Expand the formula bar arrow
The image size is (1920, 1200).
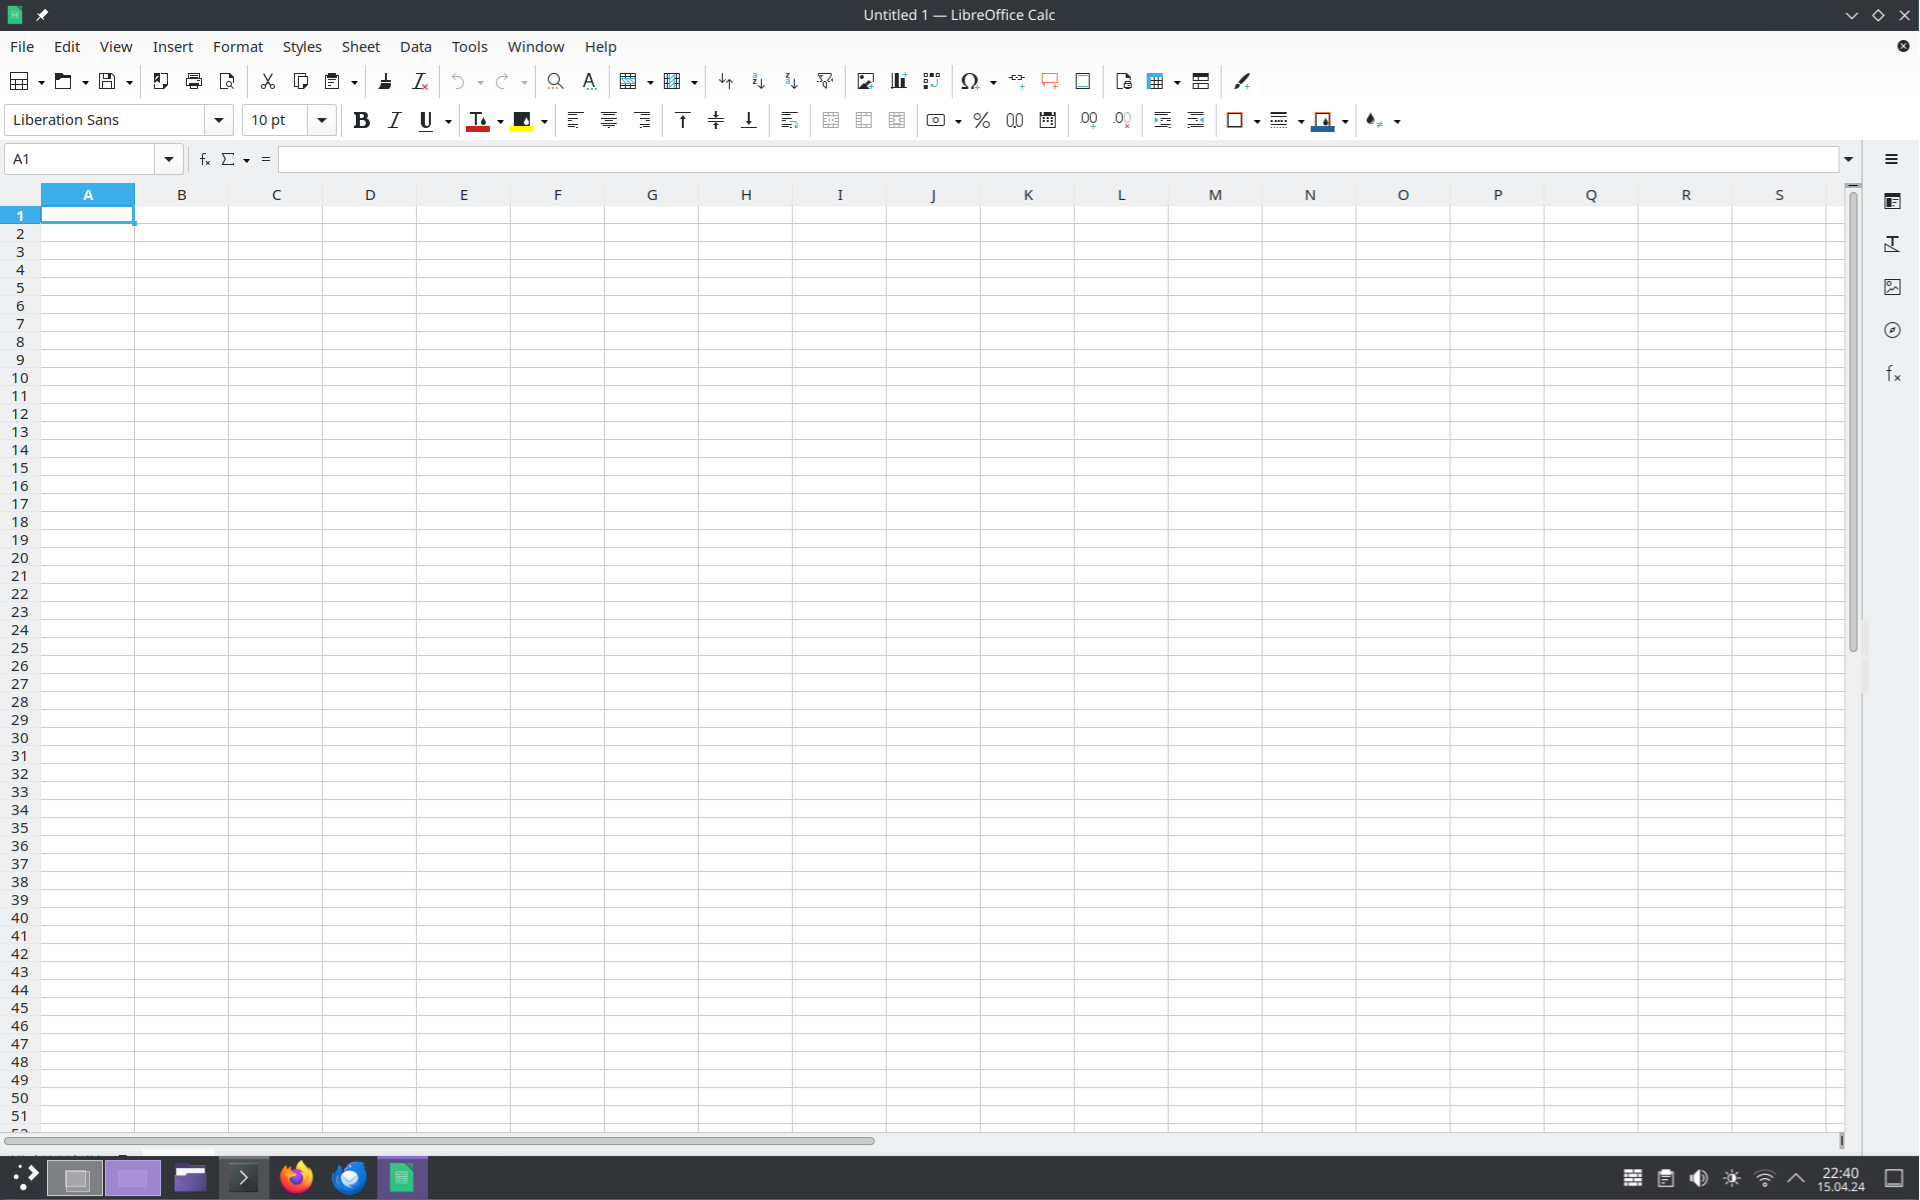1848,159
